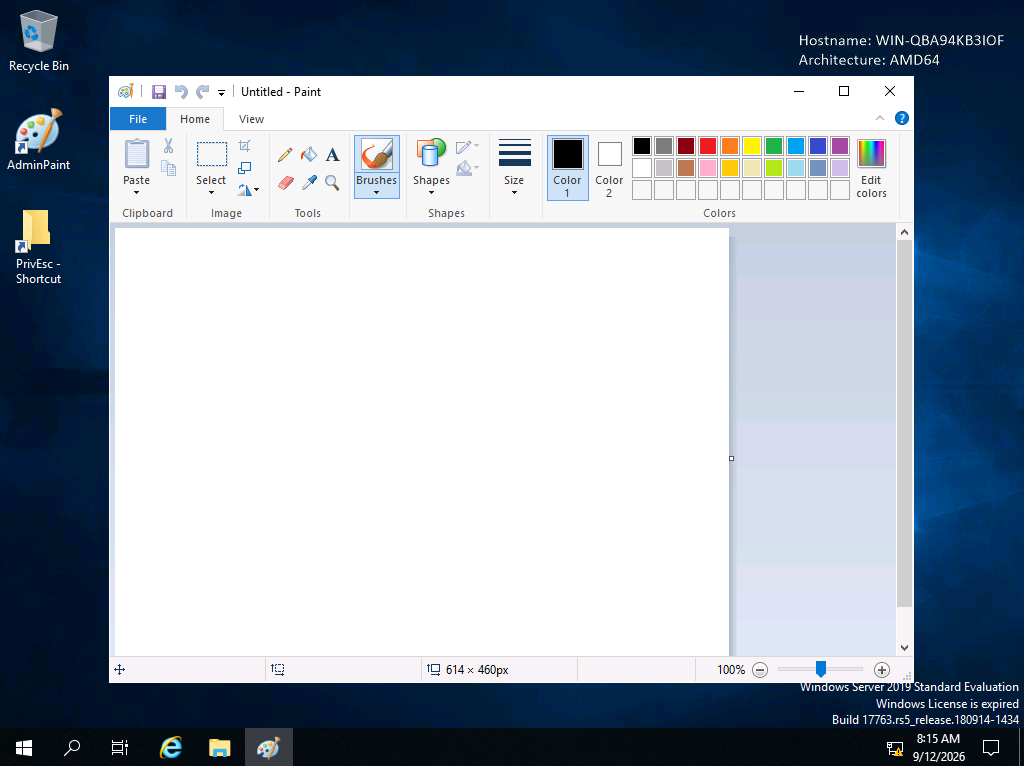The height and width of the screenshot is (766, 1024).
Task: Click the Undo arrow in title bar
Action: (x=181, y=92)
